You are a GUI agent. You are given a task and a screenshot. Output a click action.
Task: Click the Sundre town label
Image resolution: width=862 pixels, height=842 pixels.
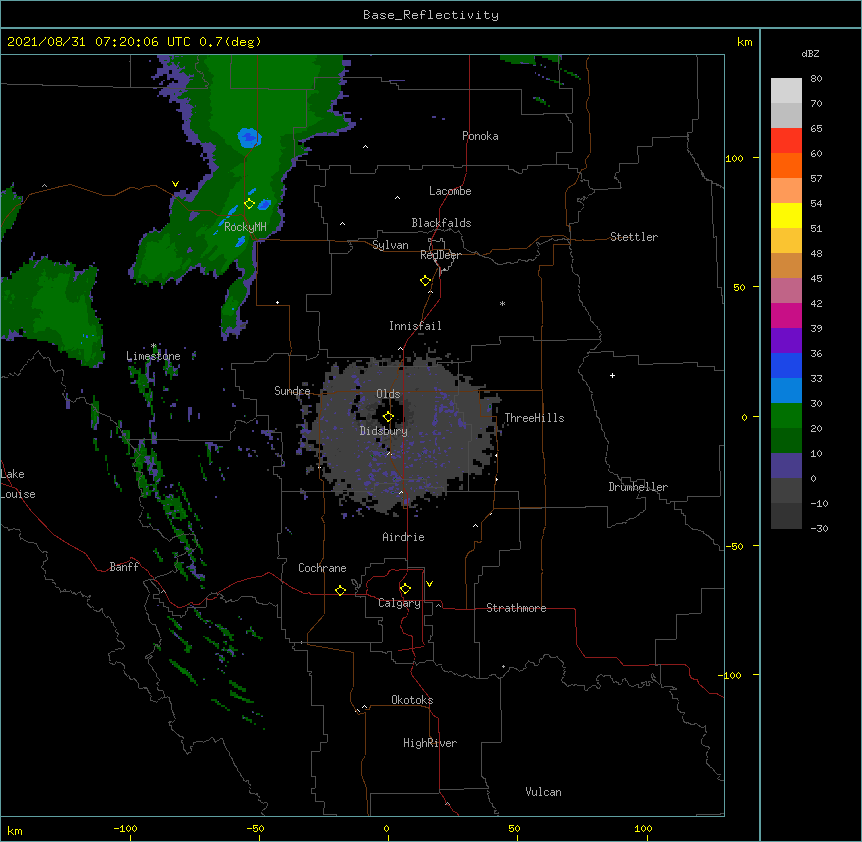pyautogui.click(x=292, y=391)
